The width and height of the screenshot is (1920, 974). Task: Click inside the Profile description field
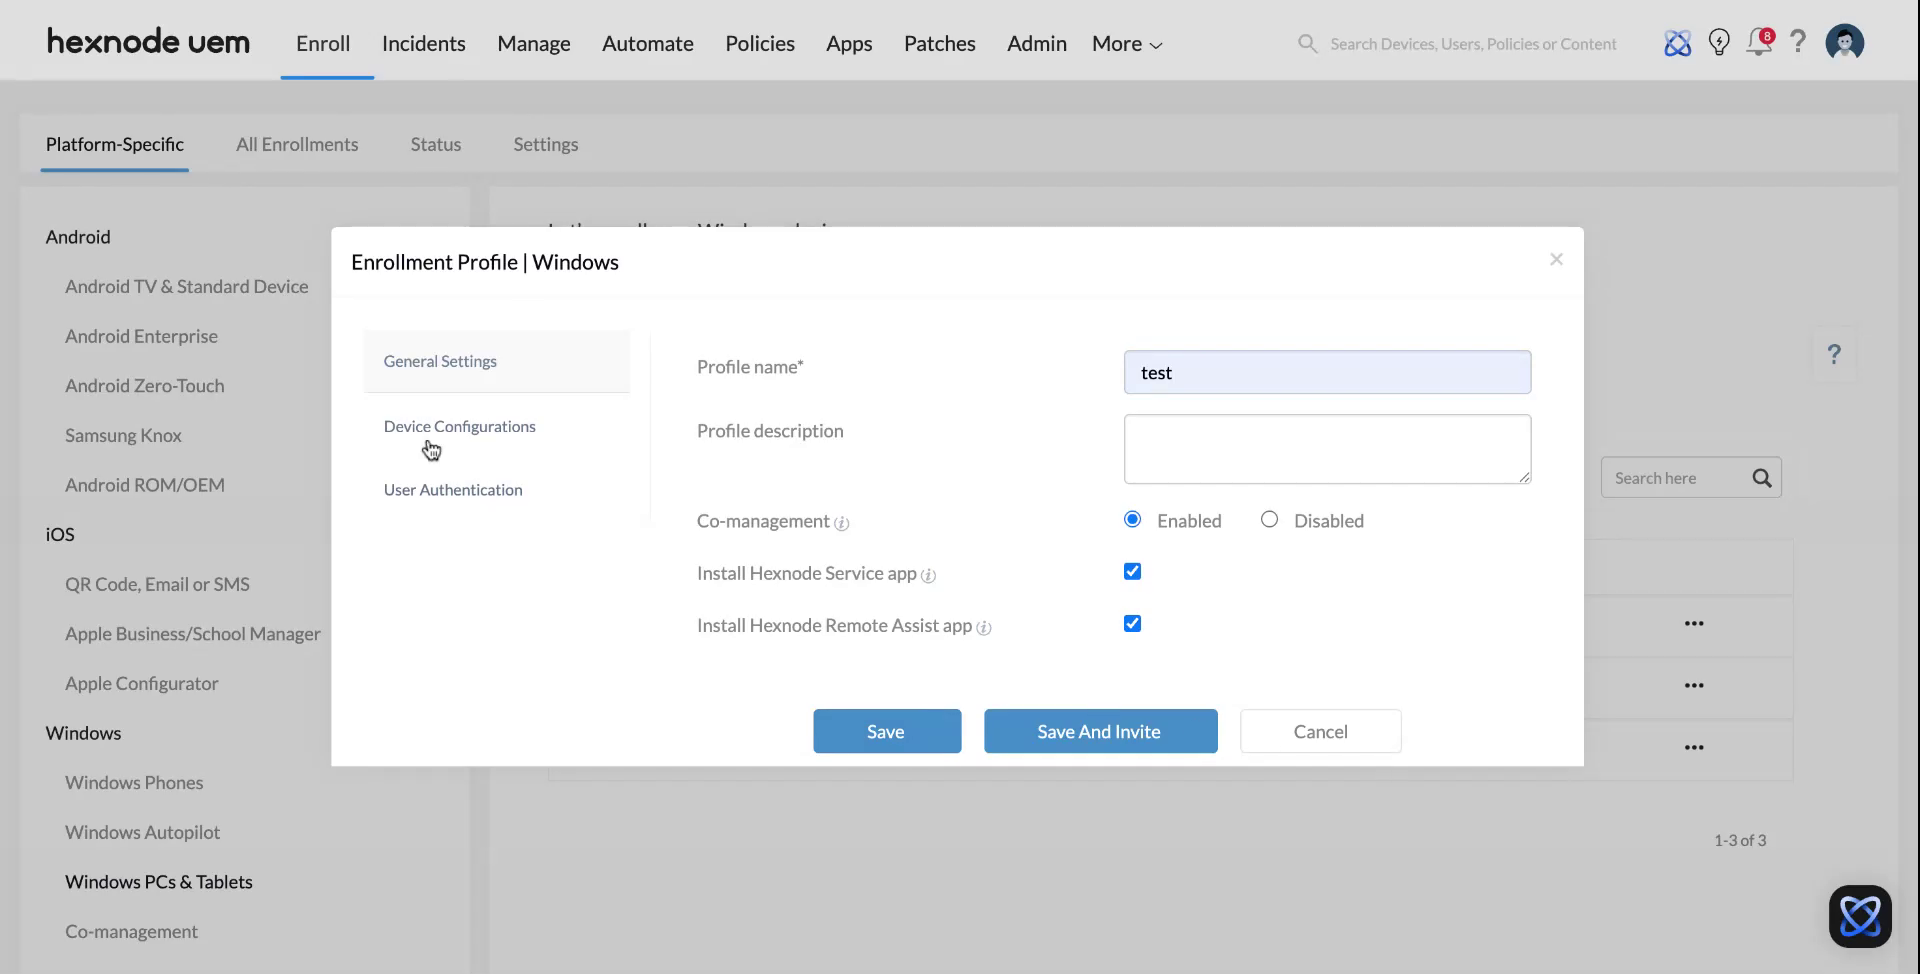coord(1327,448)
